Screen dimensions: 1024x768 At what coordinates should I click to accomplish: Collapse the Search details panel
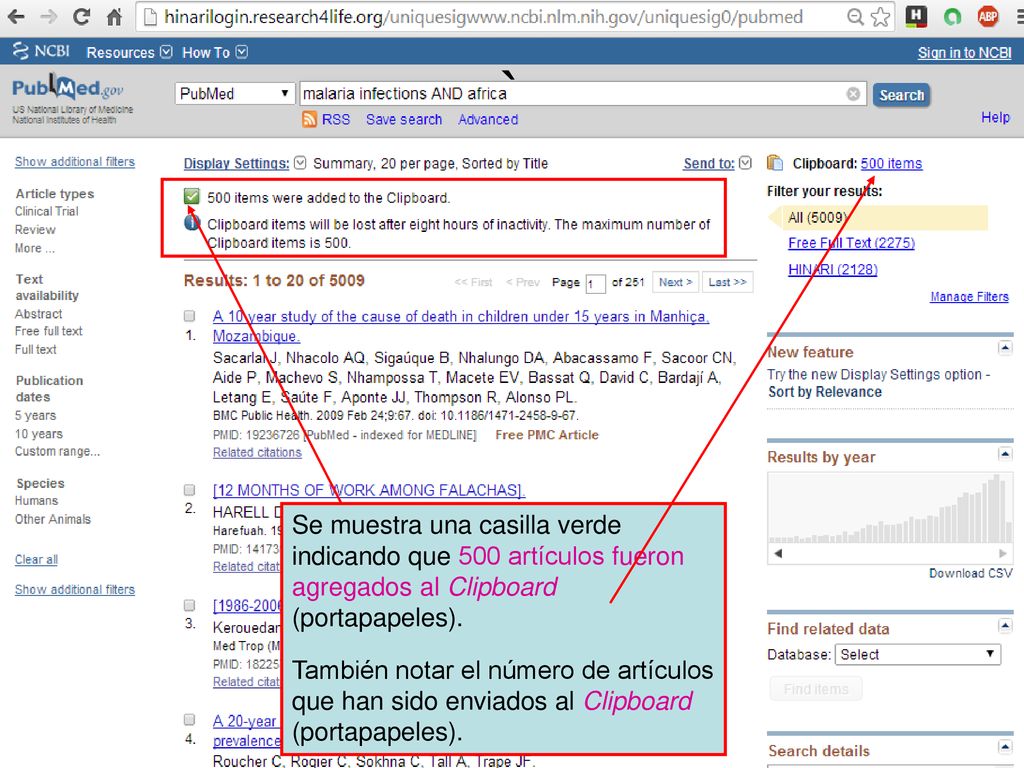coord(1005,747)
